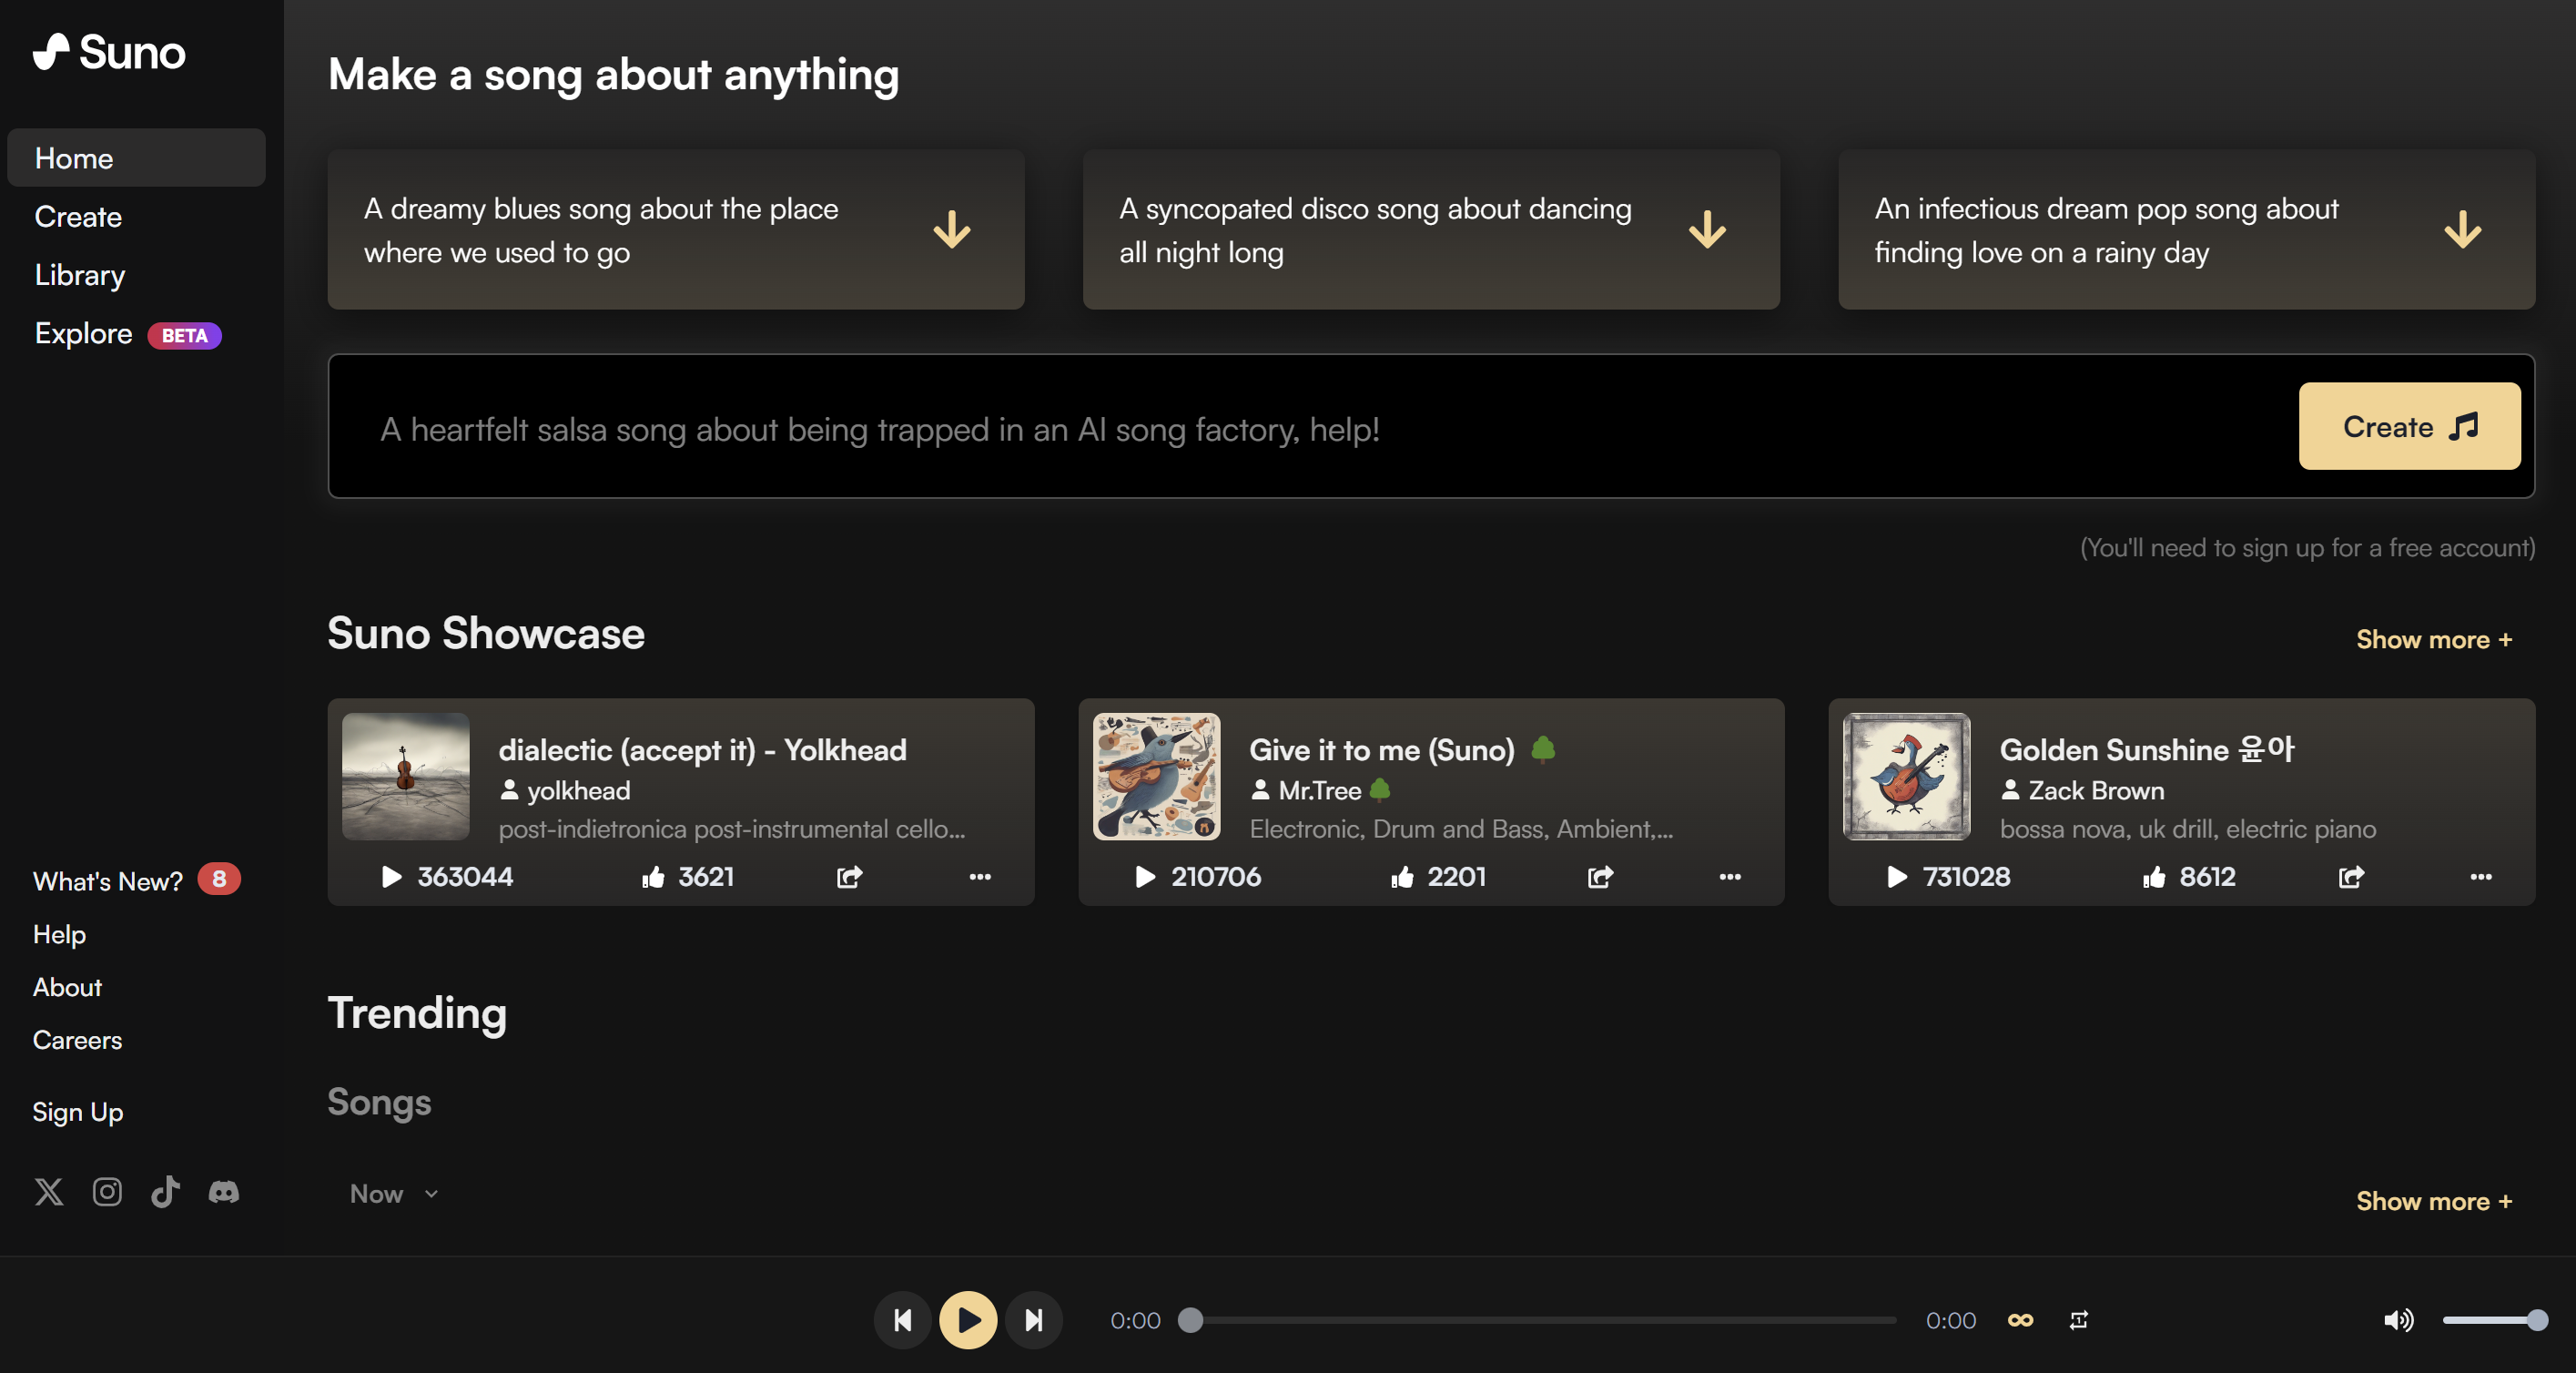Toggle infinite loop playback icon
This screenshot has width=2576, height=1373.
pyautogui.click(x=2020, y=1320)
